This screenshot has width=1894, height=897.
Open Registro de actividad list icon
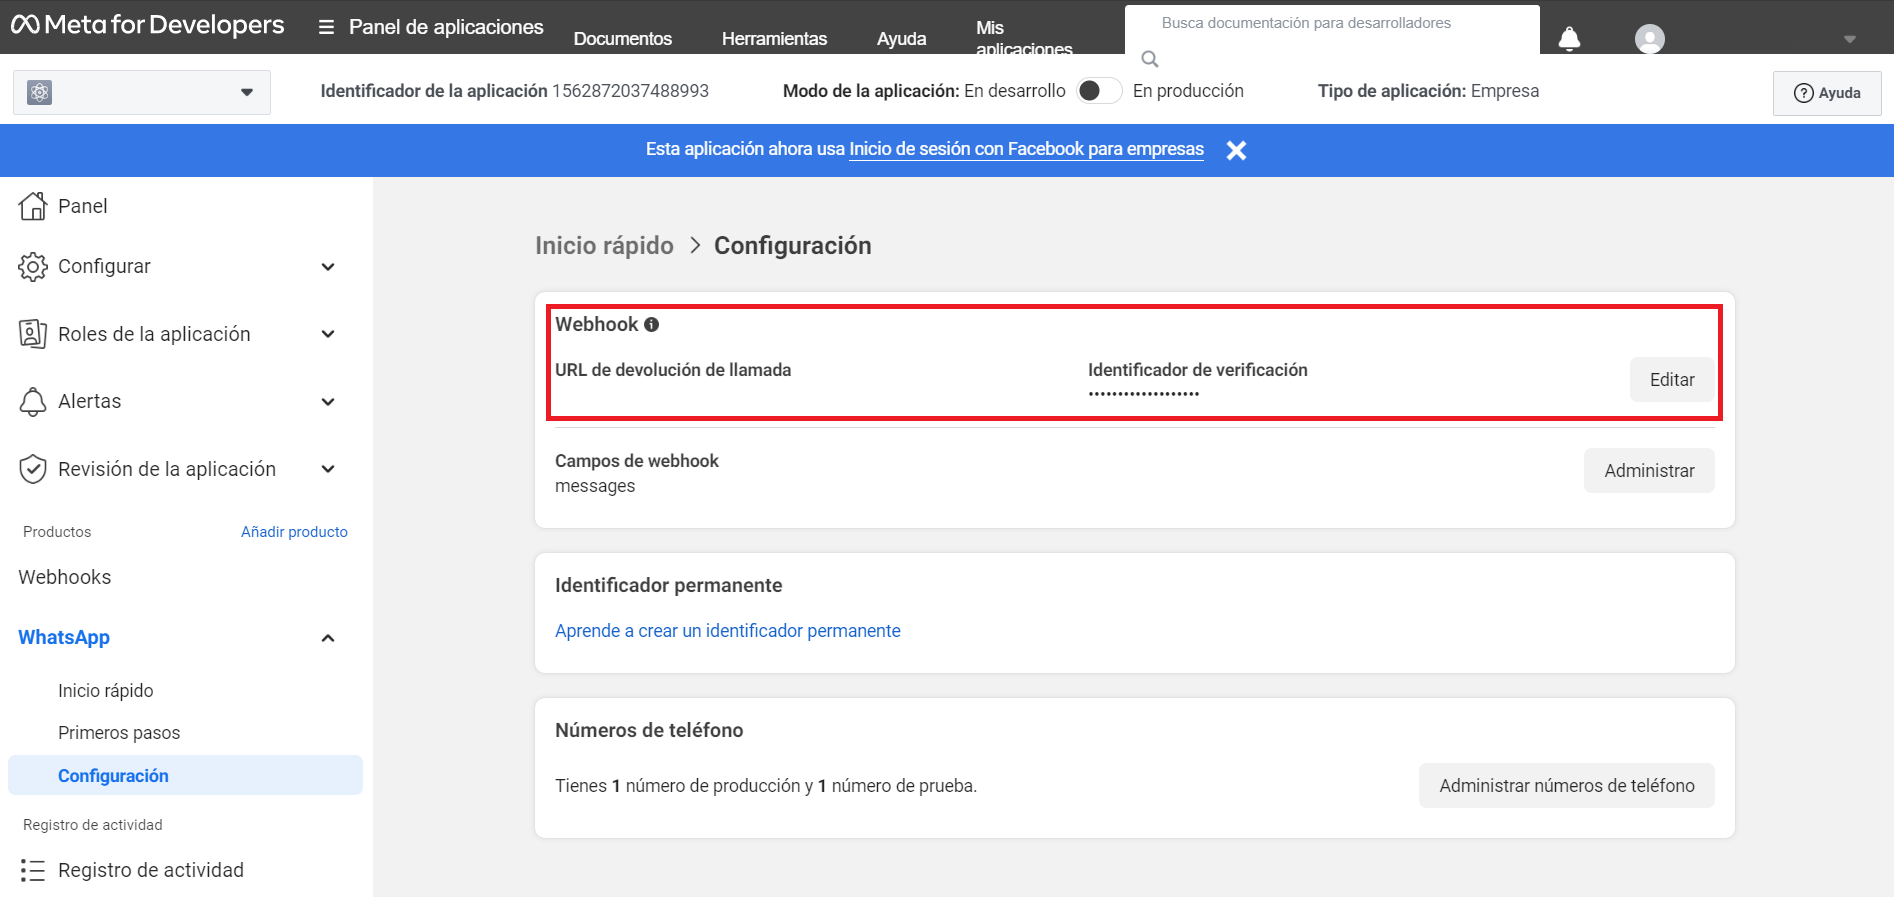click(x=33, y=870)
